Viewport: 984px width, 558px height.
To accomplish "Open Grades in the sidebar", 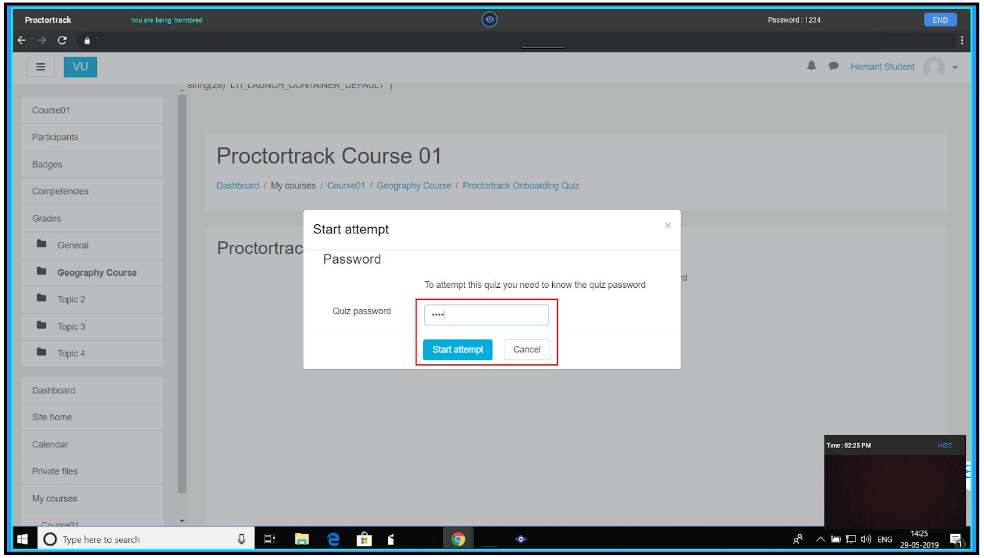I will tap(92, 218).
